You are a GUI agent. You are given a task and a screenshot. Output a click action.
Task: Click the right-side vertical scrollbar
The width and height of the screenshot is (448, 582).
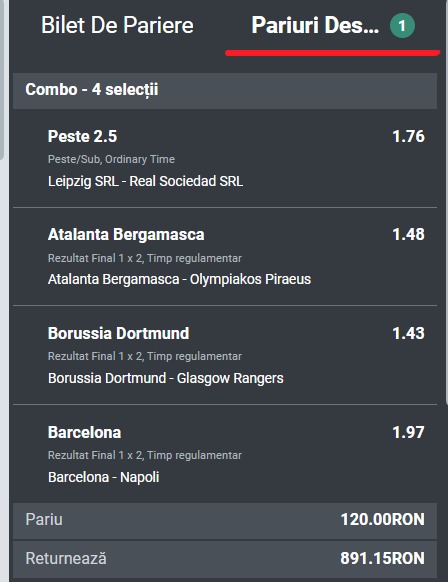(x=447, y=200)
